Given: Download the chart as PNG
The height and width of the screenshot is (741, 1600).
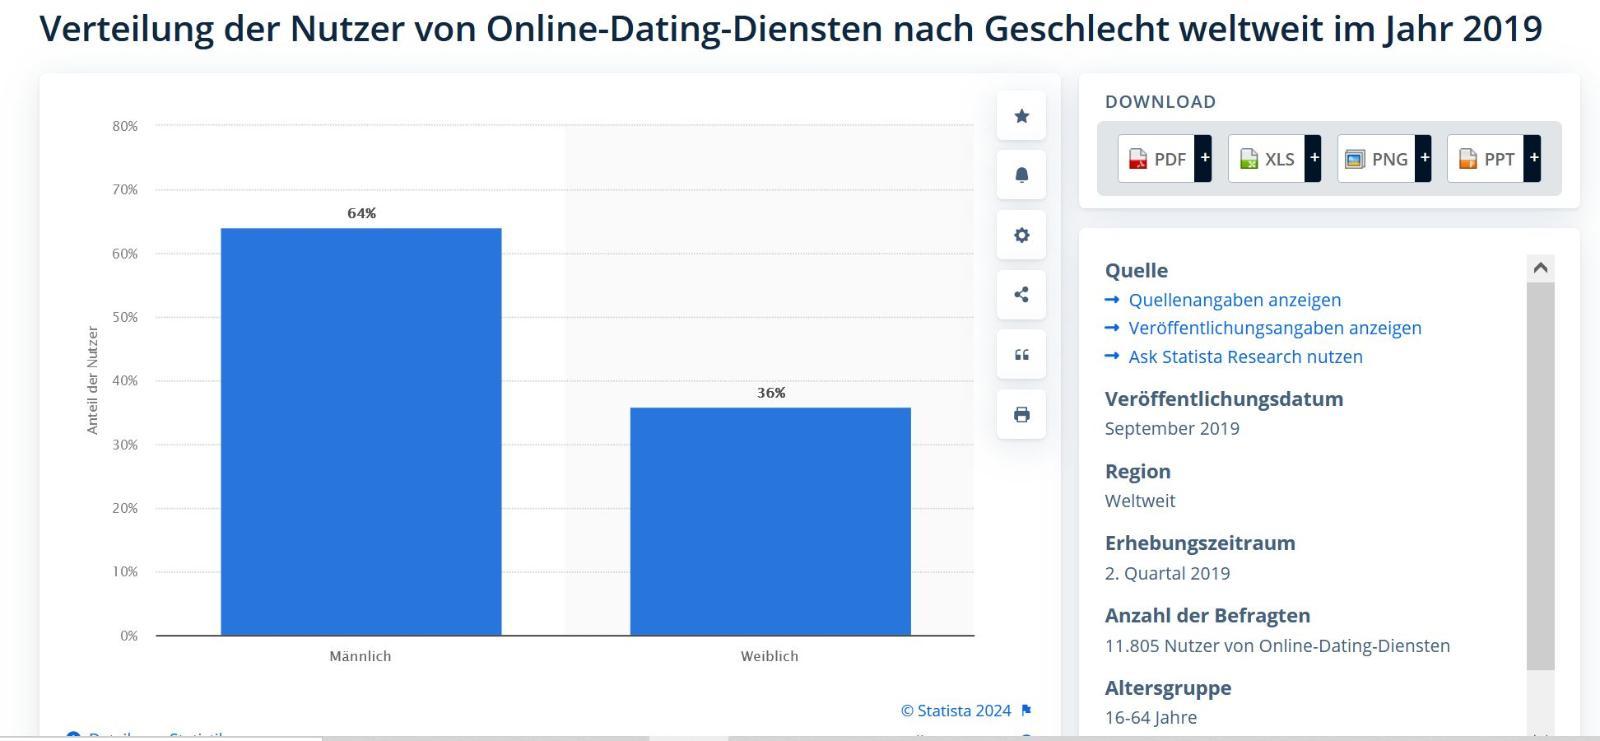Looking at the screenshot, I should [x=1377, y=159].
